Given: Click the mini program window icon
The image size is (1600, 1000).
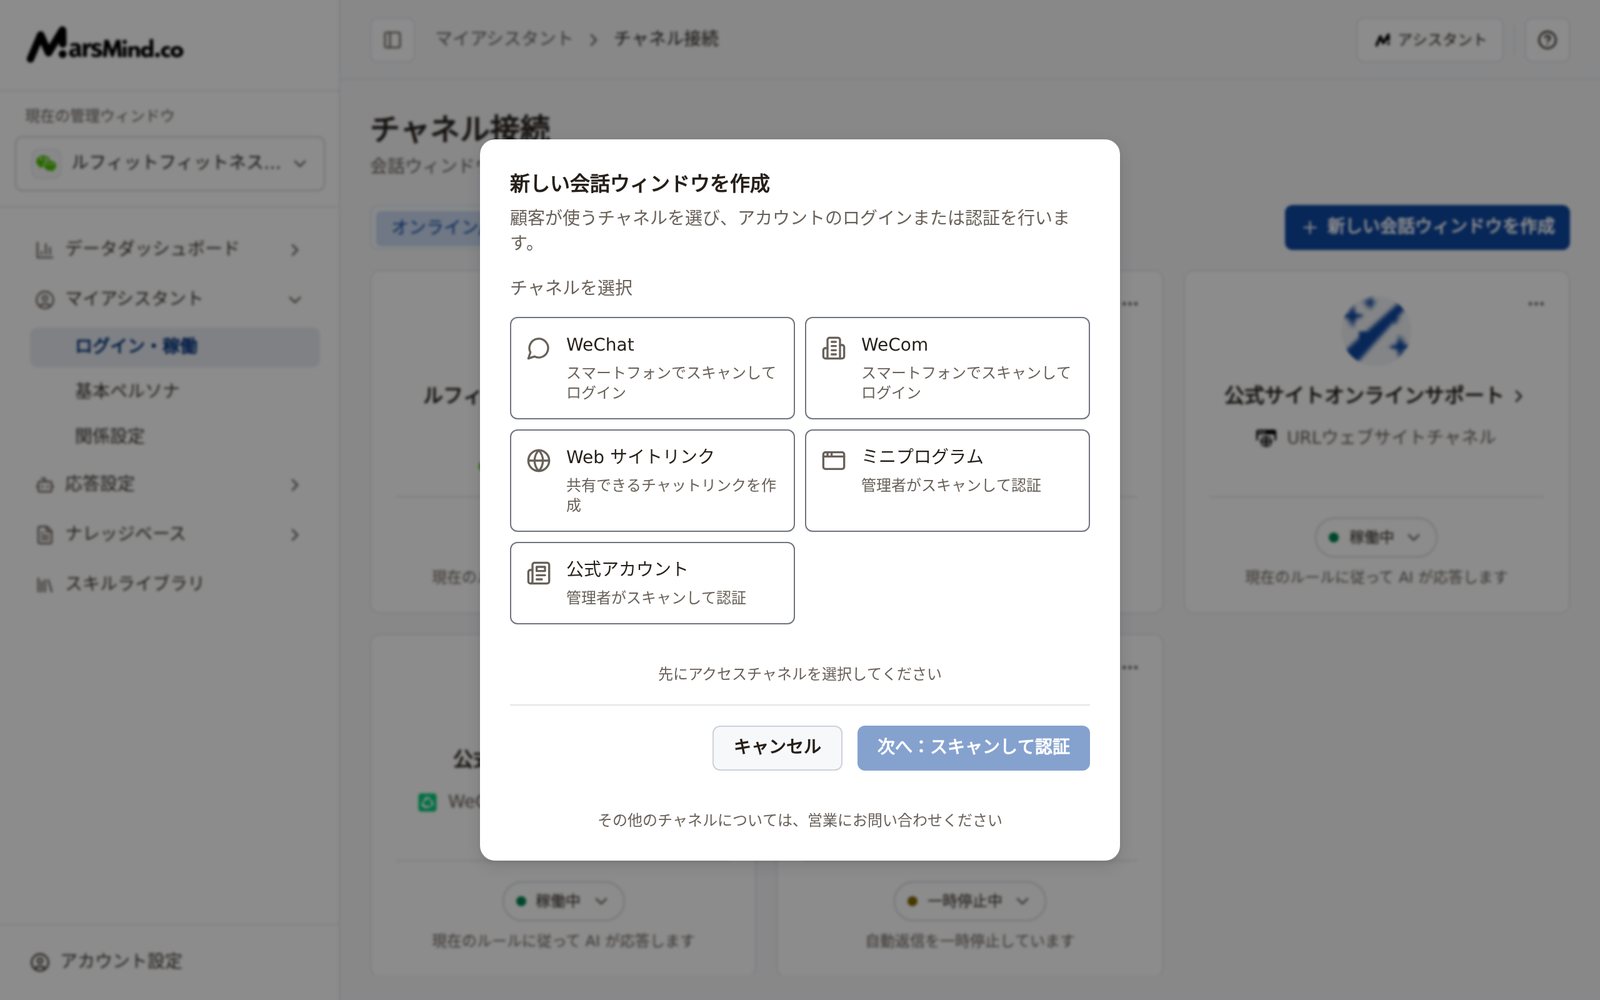Looking at the screenshot, I should [833, 460].
